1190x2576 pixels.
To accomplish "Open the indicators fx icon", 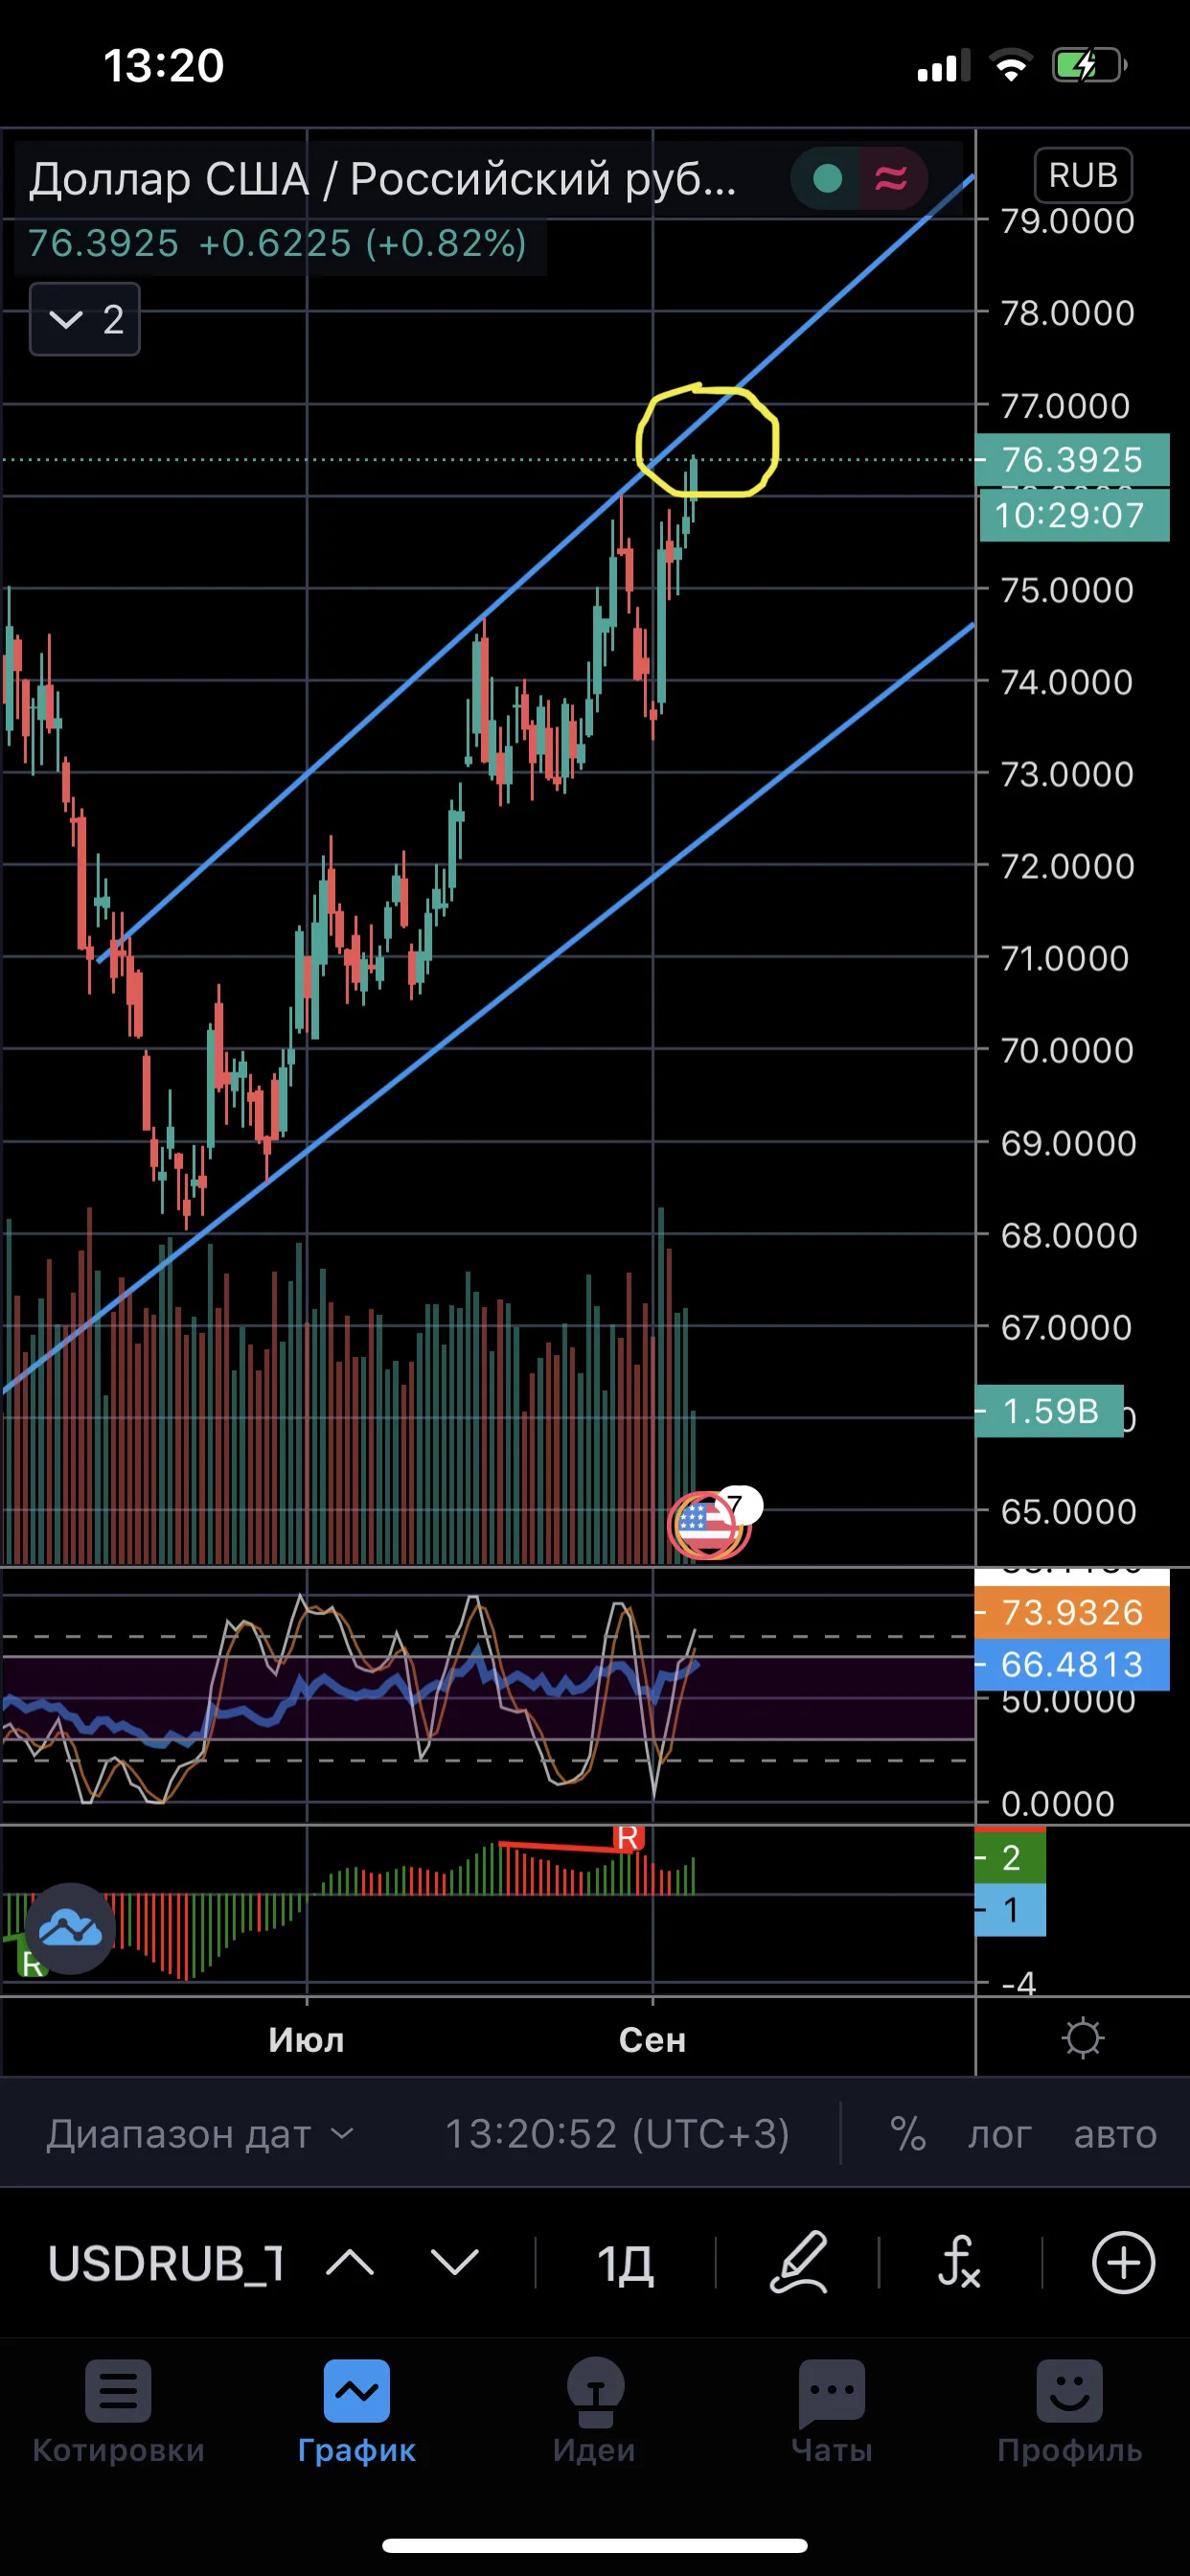I will tap(959, 2262).
